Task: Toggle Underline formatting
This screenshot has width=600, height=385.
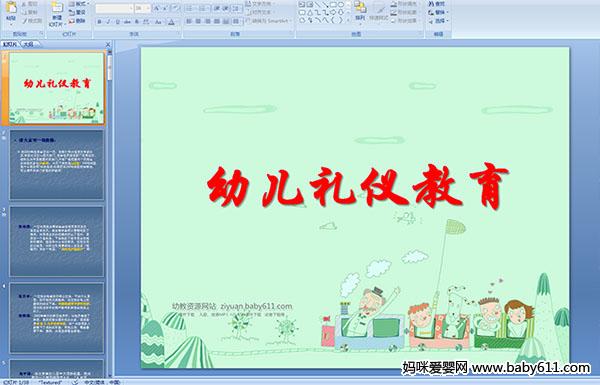Action: [x=117, y=22]
